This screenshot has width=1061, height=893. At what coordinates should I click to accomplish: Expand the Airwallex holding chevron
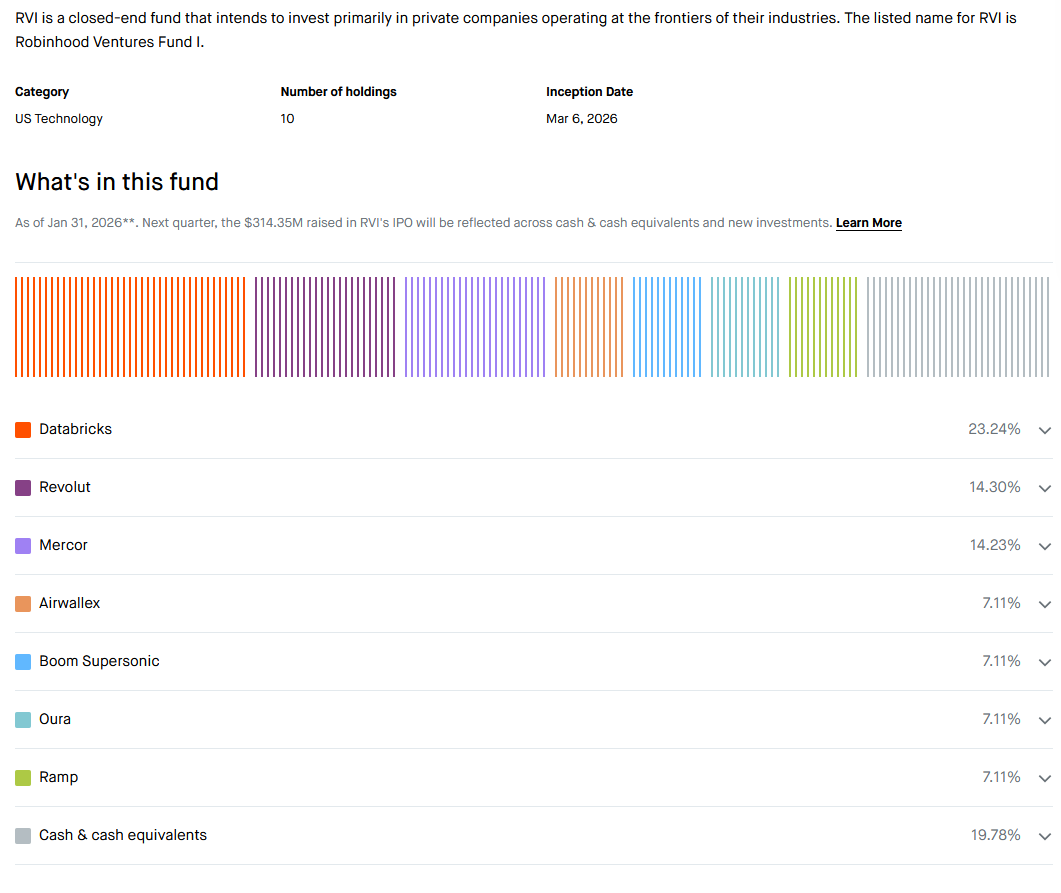(x=1045, y=605)
